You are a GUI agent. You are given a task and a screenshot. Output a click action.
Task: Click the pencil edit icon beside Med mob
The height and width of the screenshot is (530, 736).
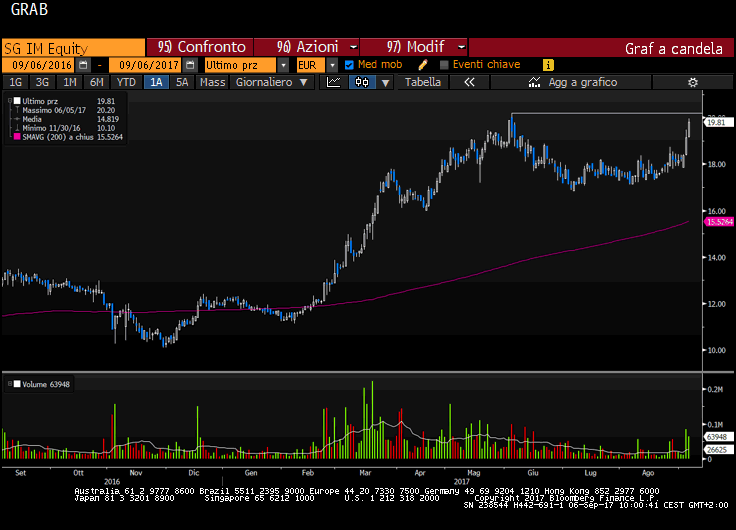[423, 64]
